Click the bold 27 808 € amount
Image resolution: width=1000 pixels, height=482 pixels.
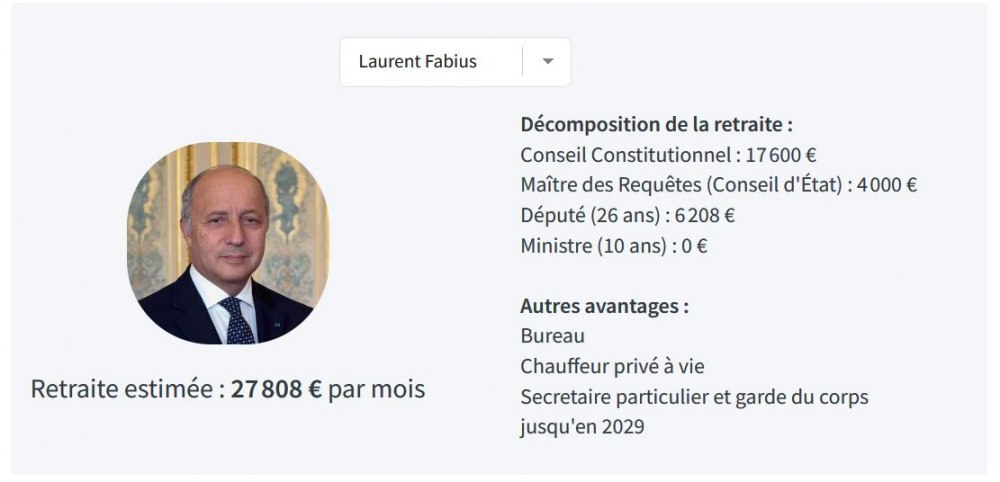pos(277,389)
